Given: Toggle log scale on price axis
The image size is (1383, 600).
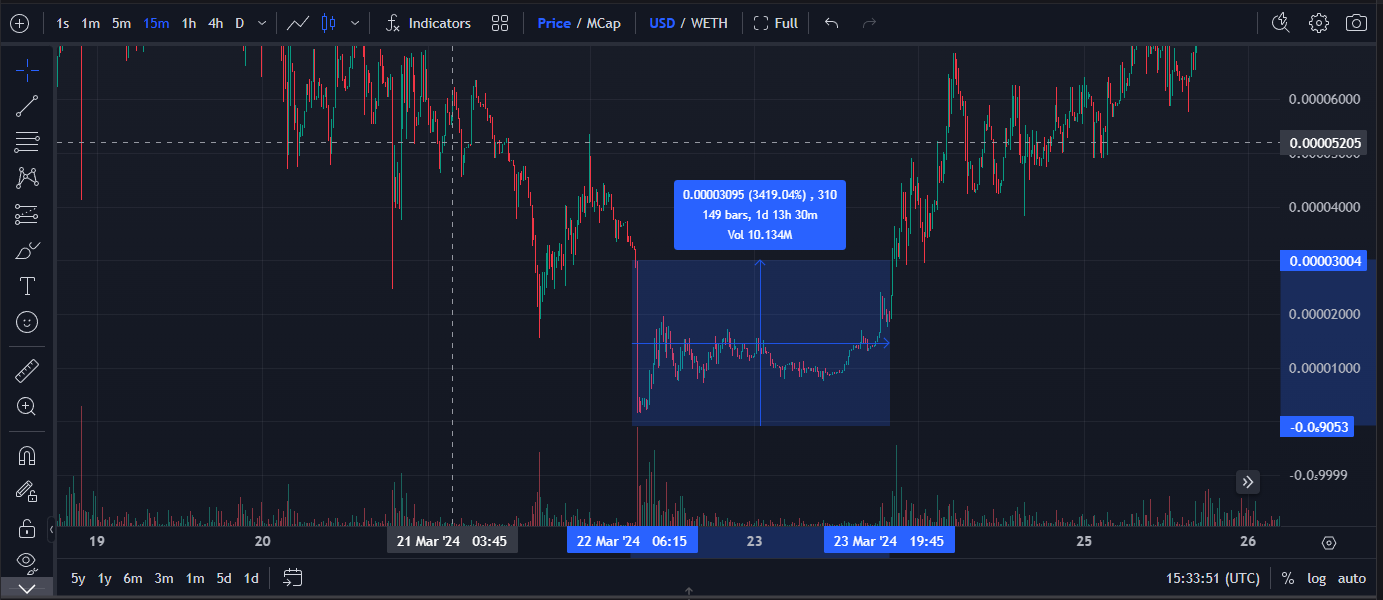Looking at the screenshot, I should [x=1317, y=578].
